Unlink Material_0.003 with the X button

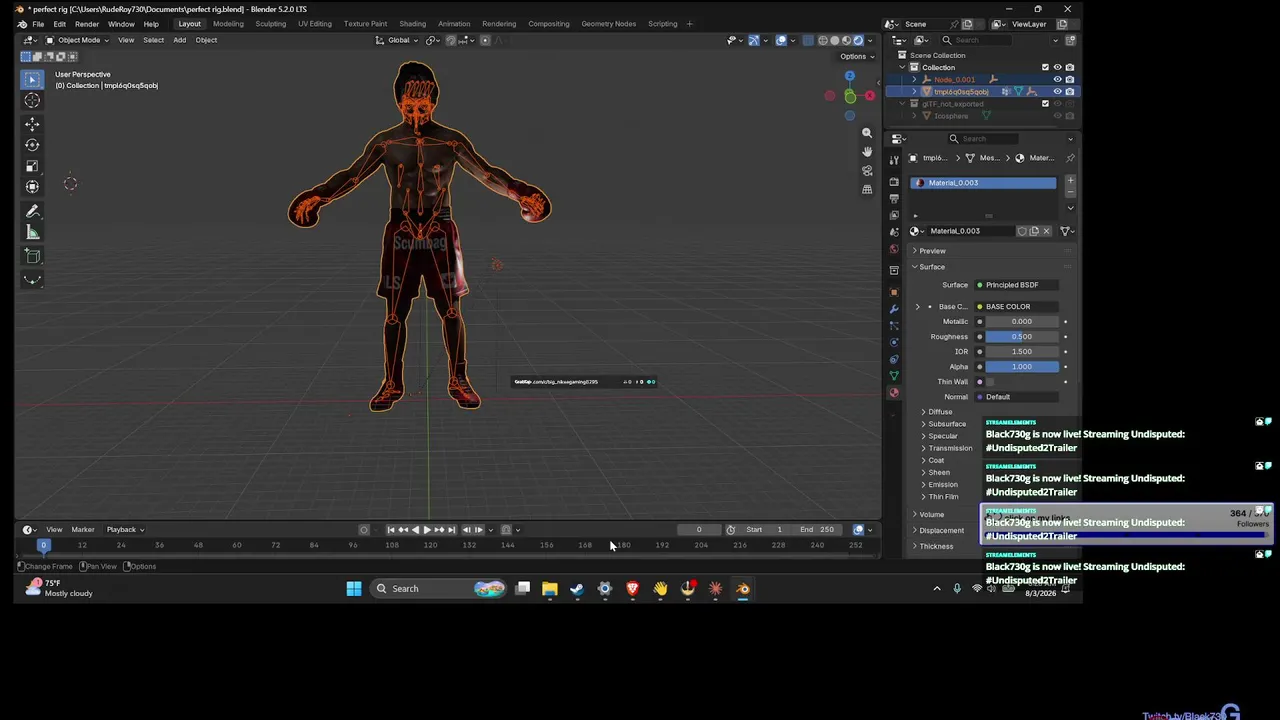[1047, 231]
